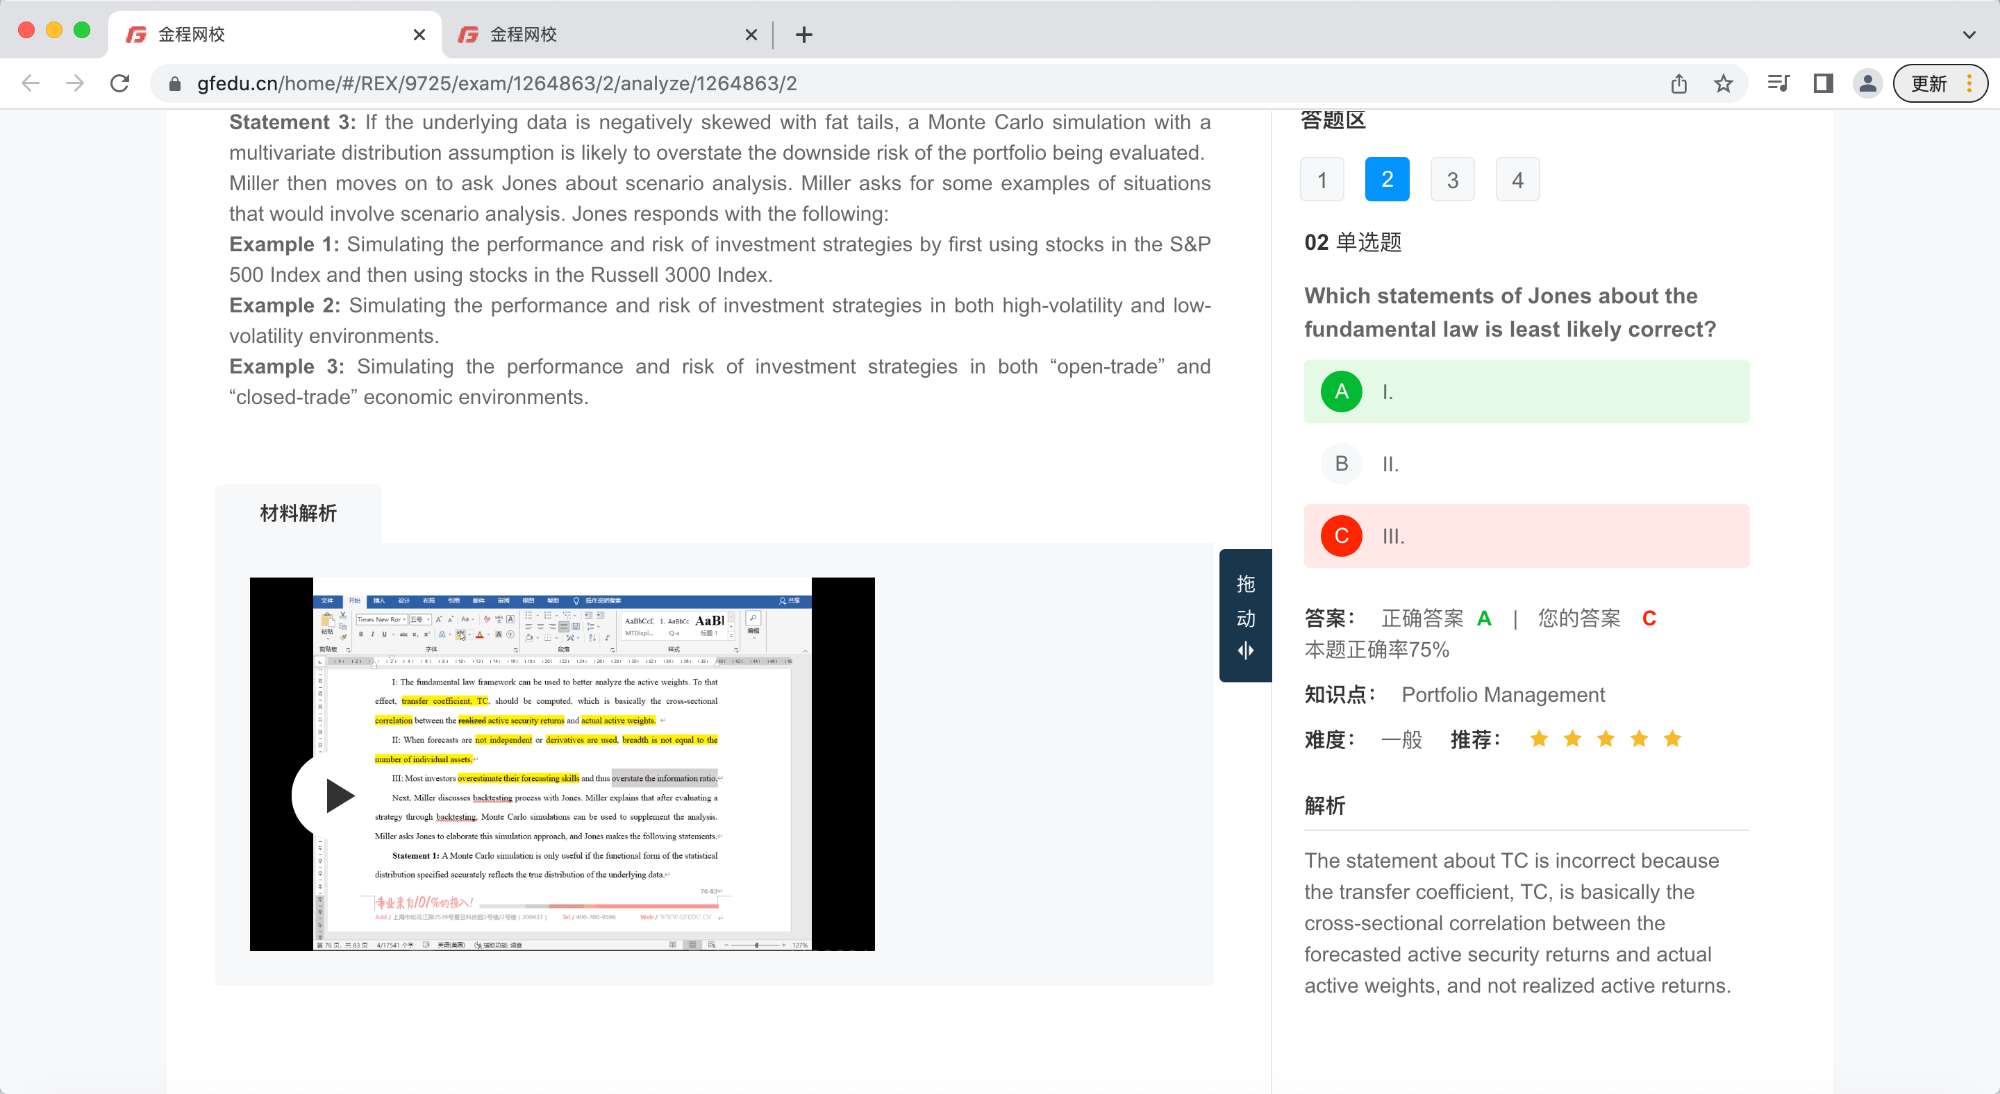Toggle the browser side panel icon
Viewport: 2000px width, 1094px height.
(1823, 83)
